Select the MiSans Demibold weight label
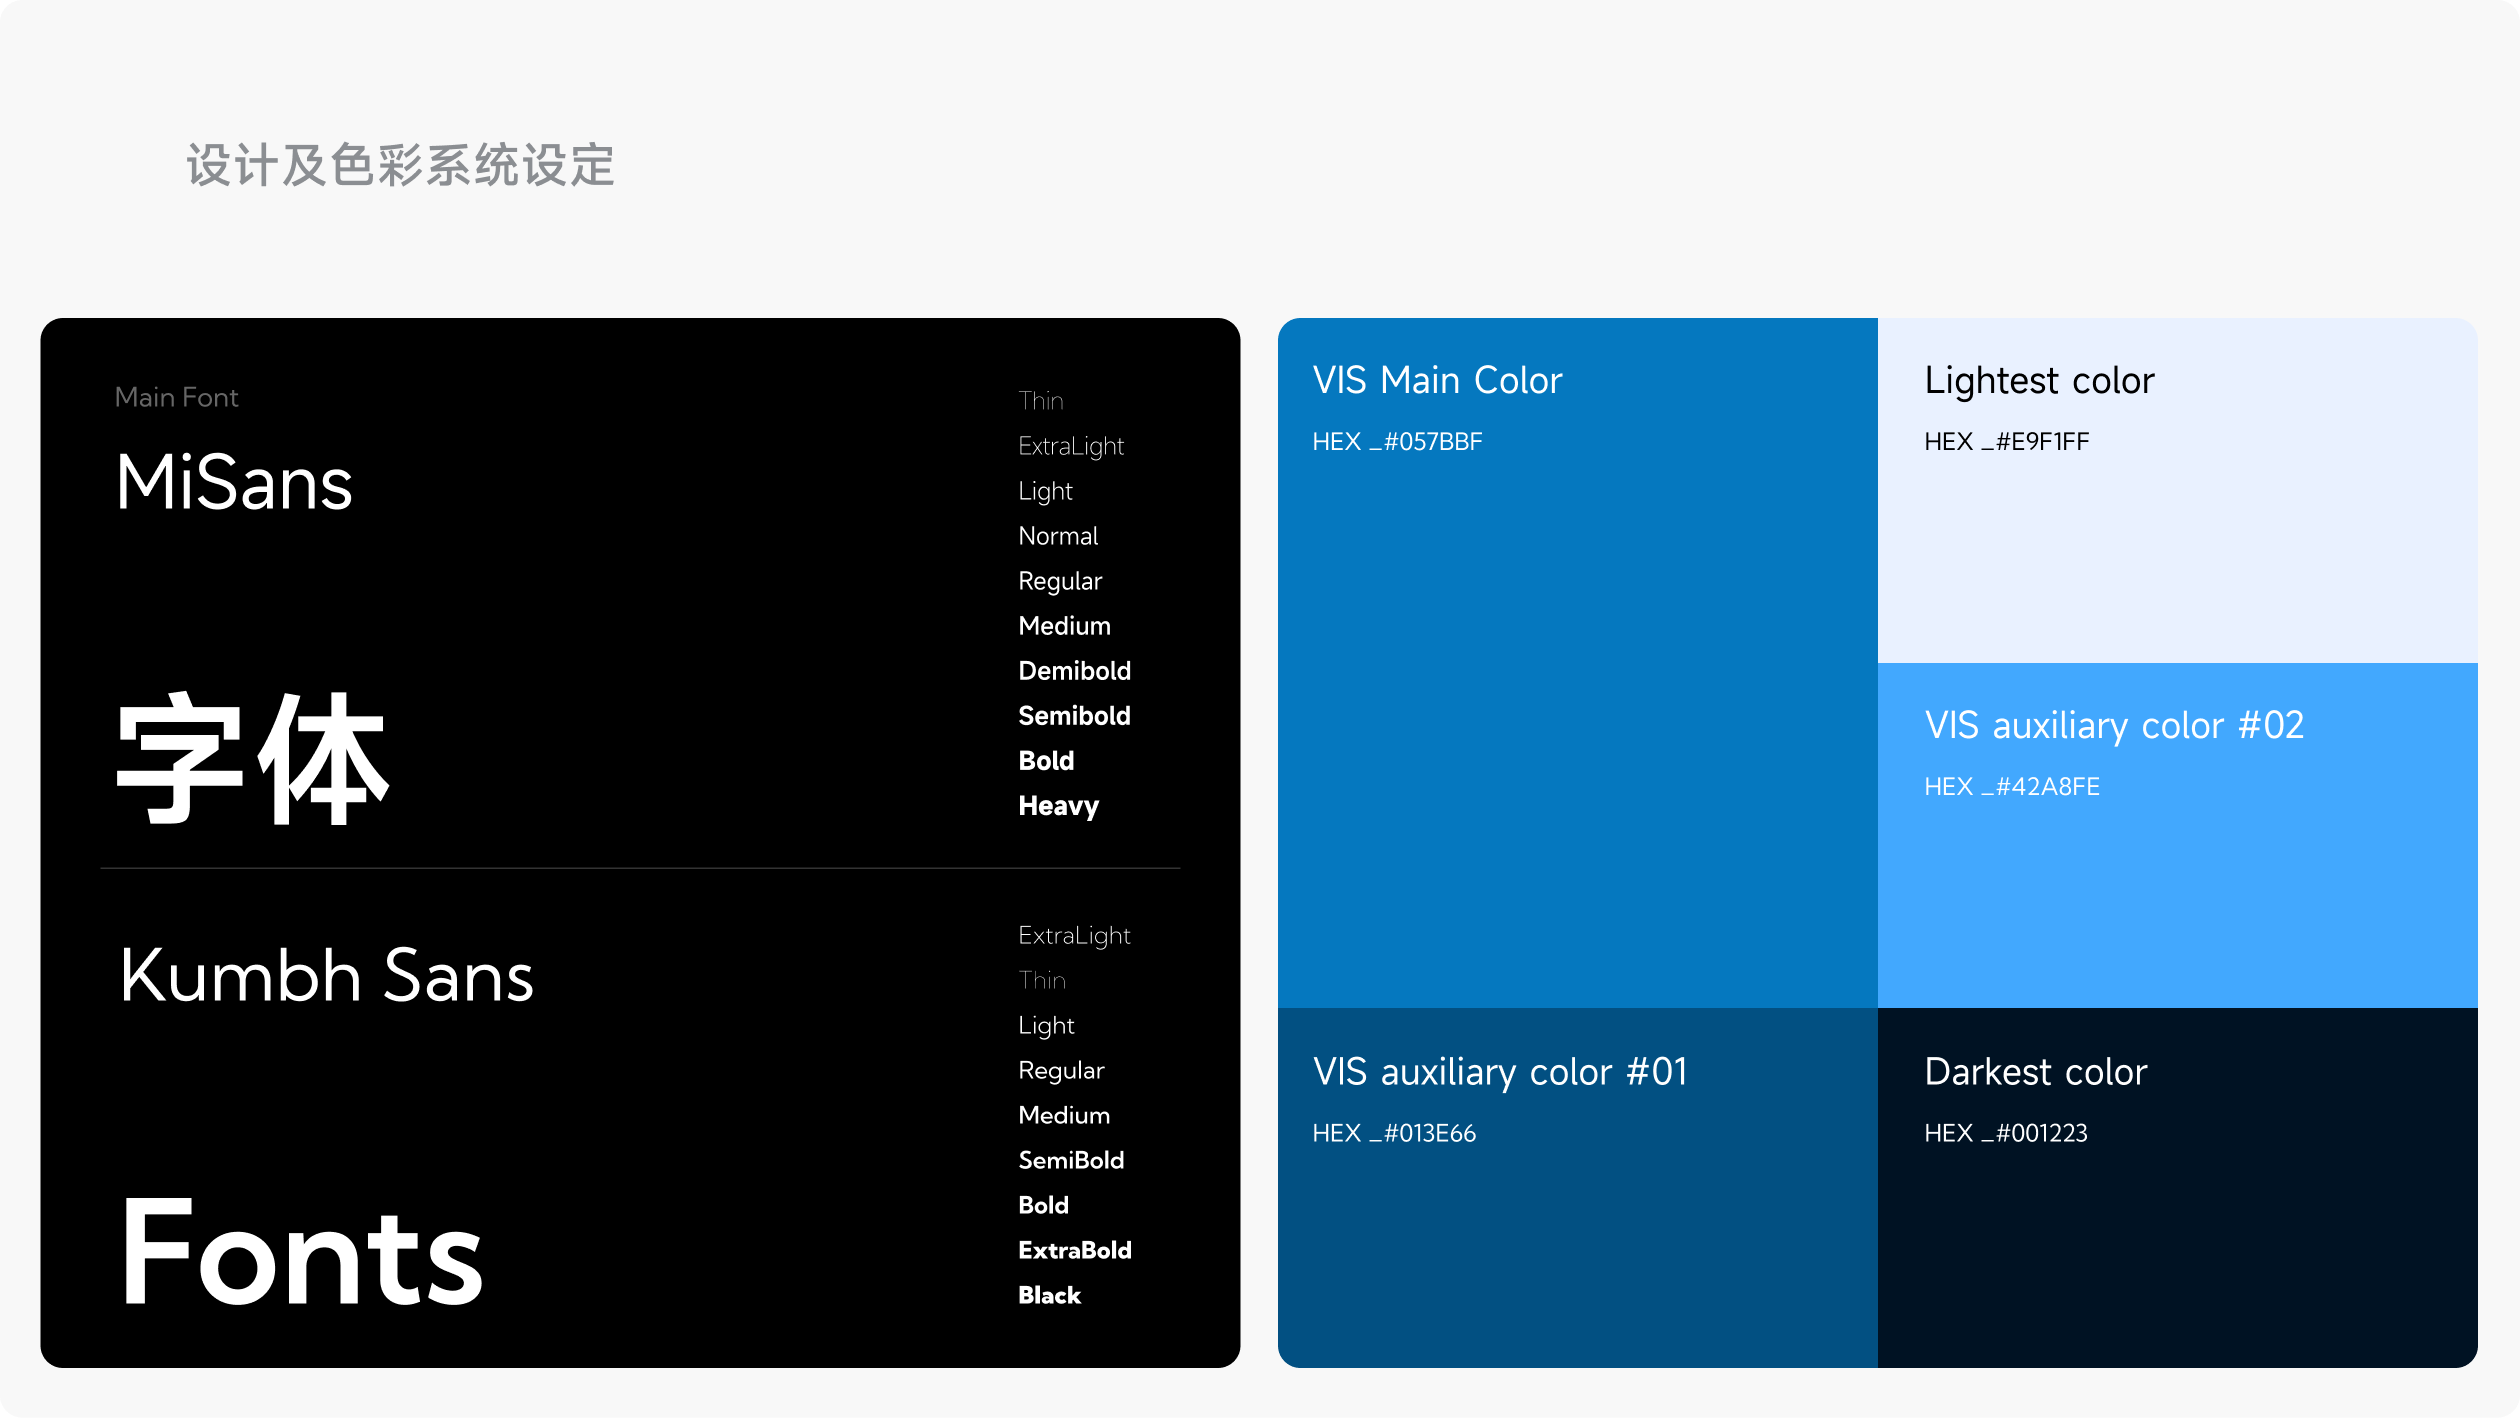Viewport: 2520px width, 1418px height. coord(1074,671)
